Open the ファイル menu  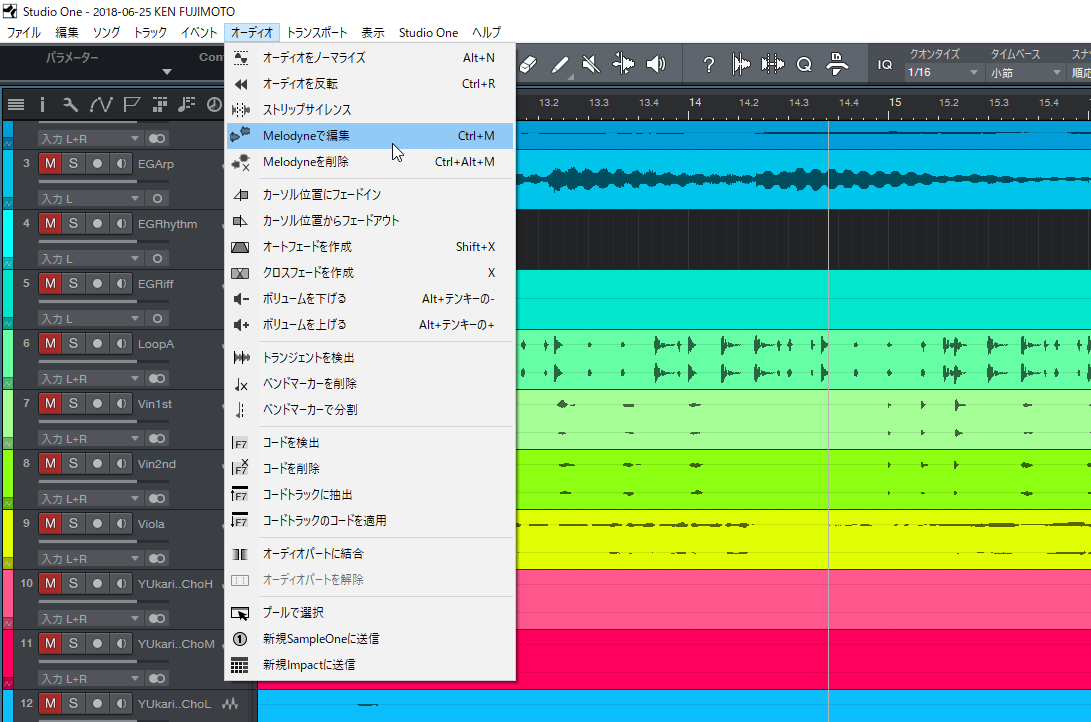click(24, 33)
